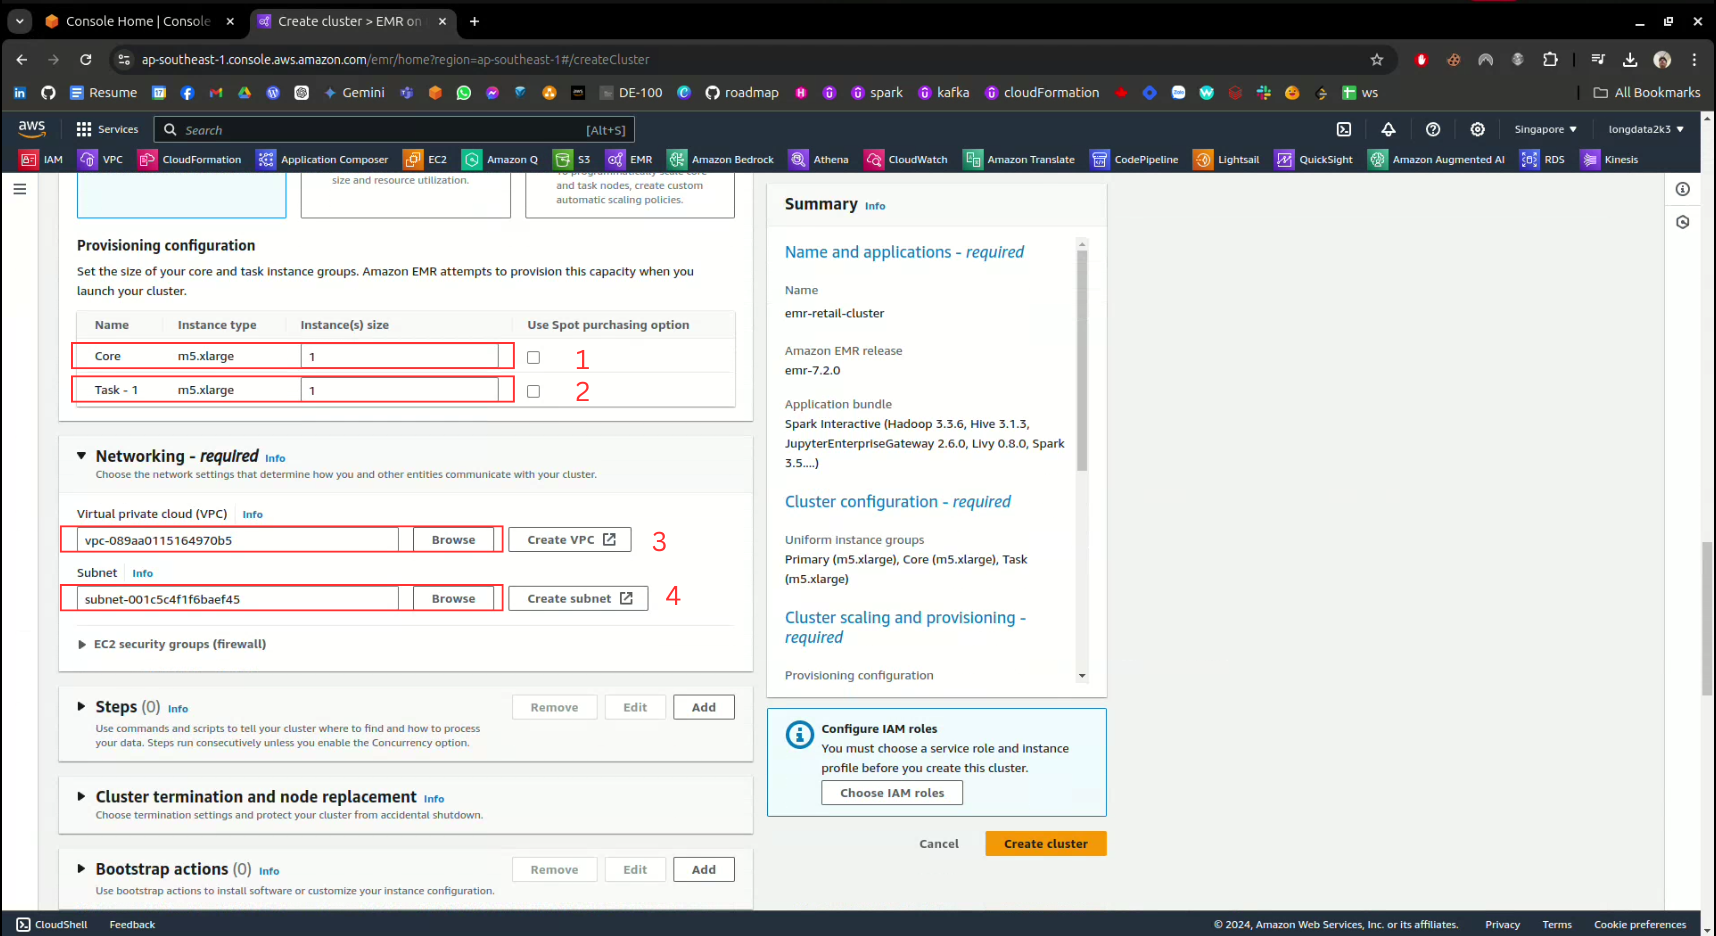1716x936 pixels.
Task: Click the AWS support help icon
Action: (x=1433, y=129)
